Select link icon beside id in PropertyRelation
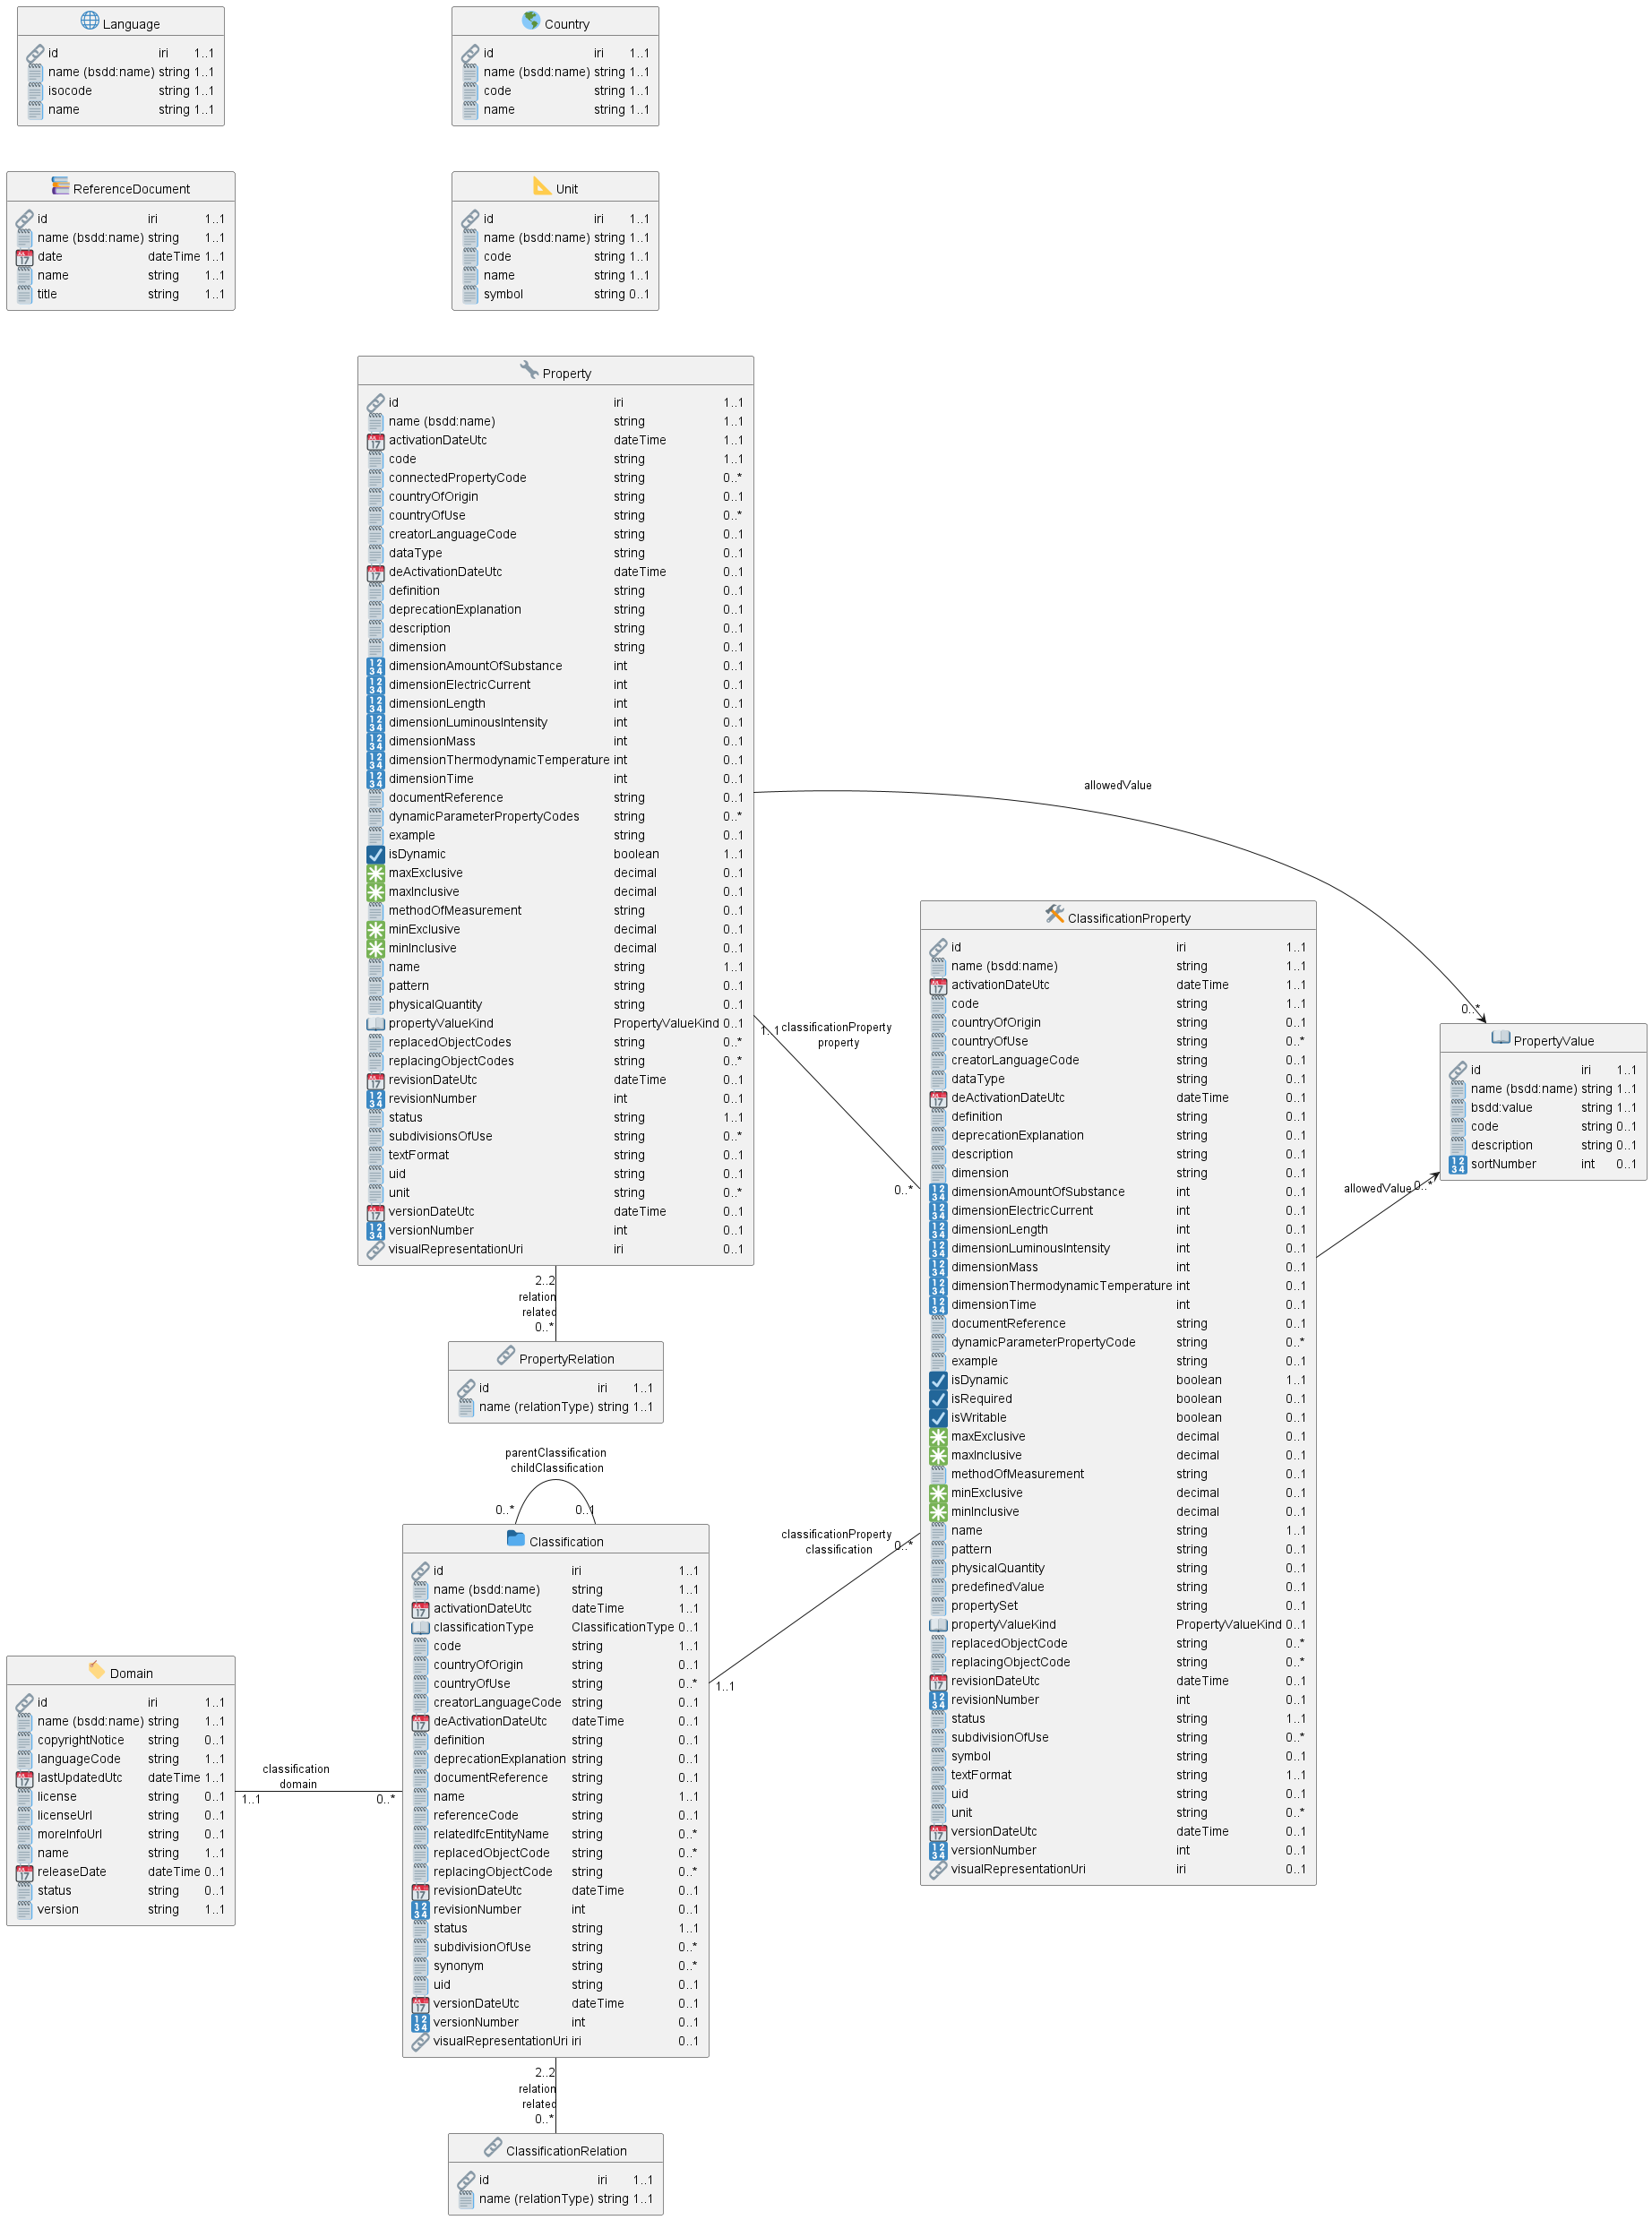1652x2220 pixels. click(x=466, y=1389)
